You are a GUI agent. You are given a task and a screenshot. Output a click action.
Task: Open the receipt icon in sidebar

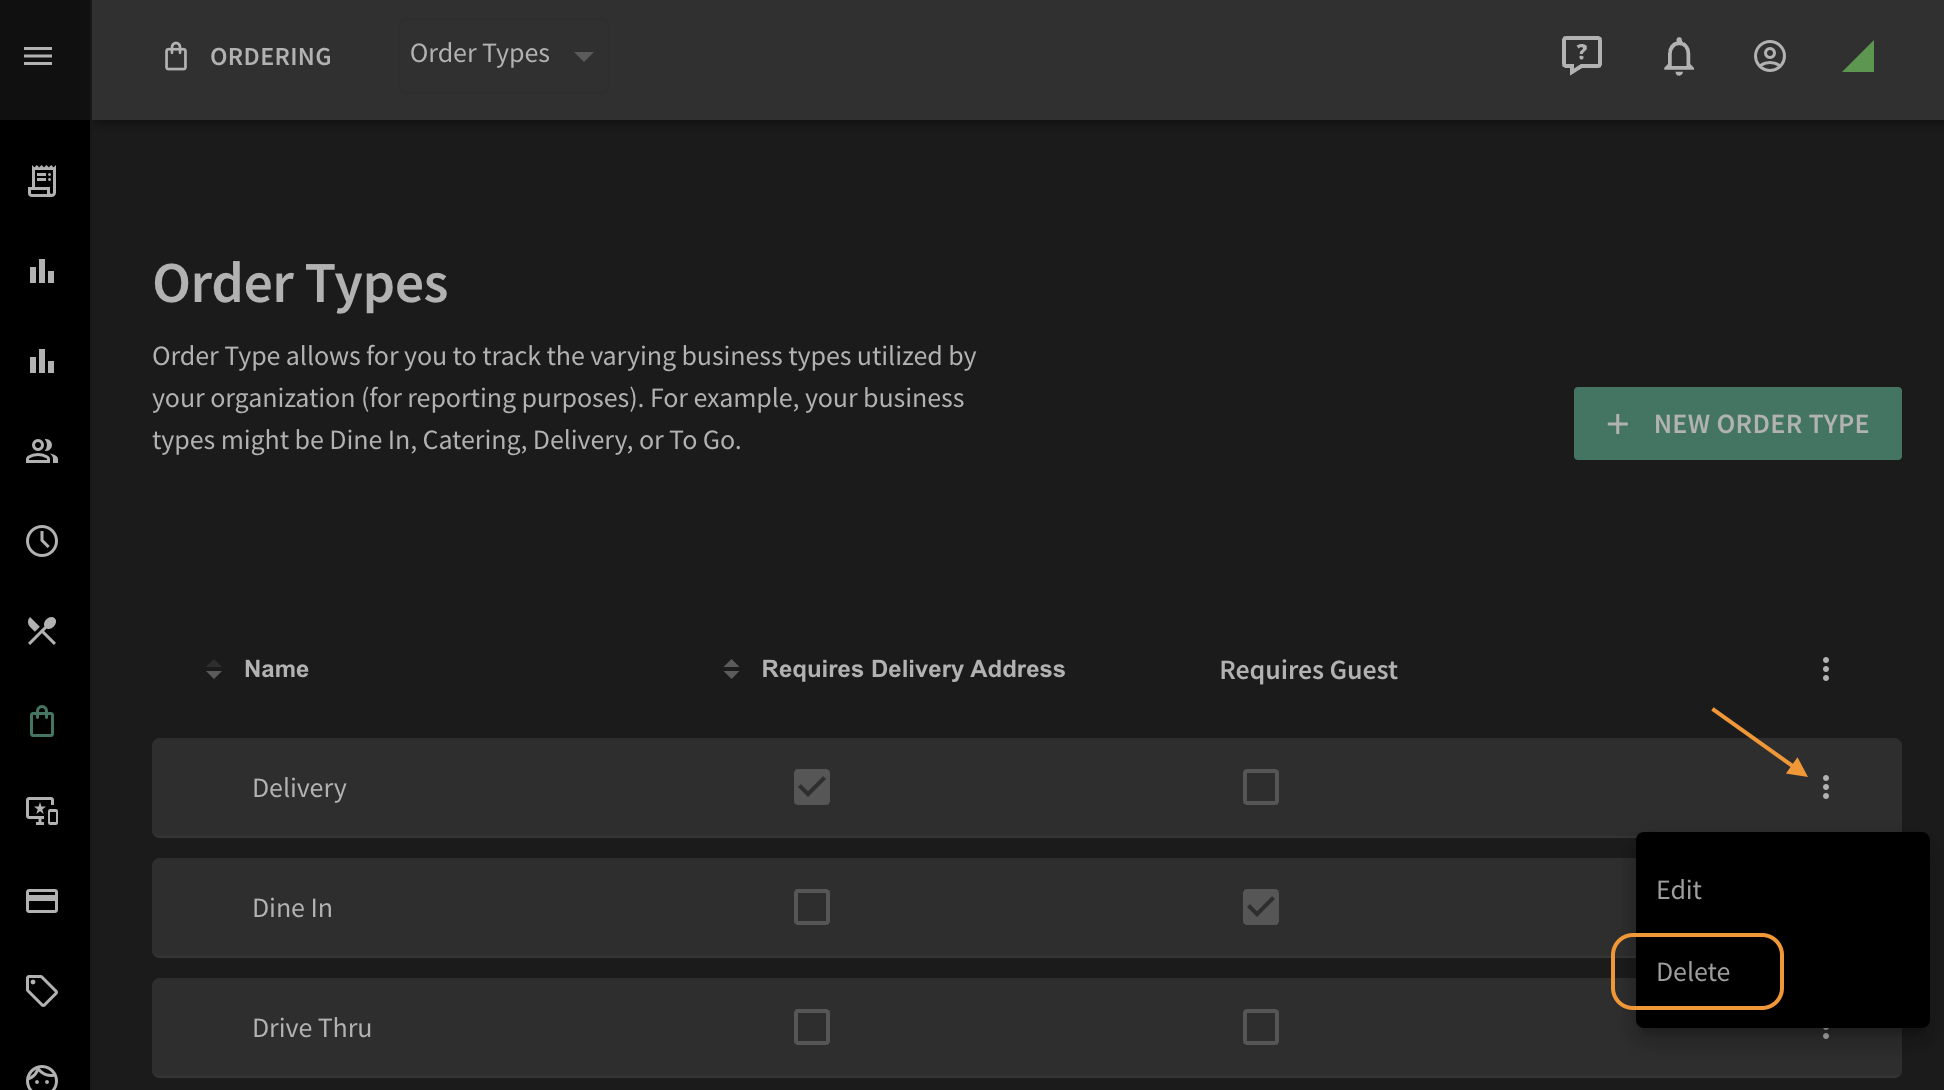(42, 181)
